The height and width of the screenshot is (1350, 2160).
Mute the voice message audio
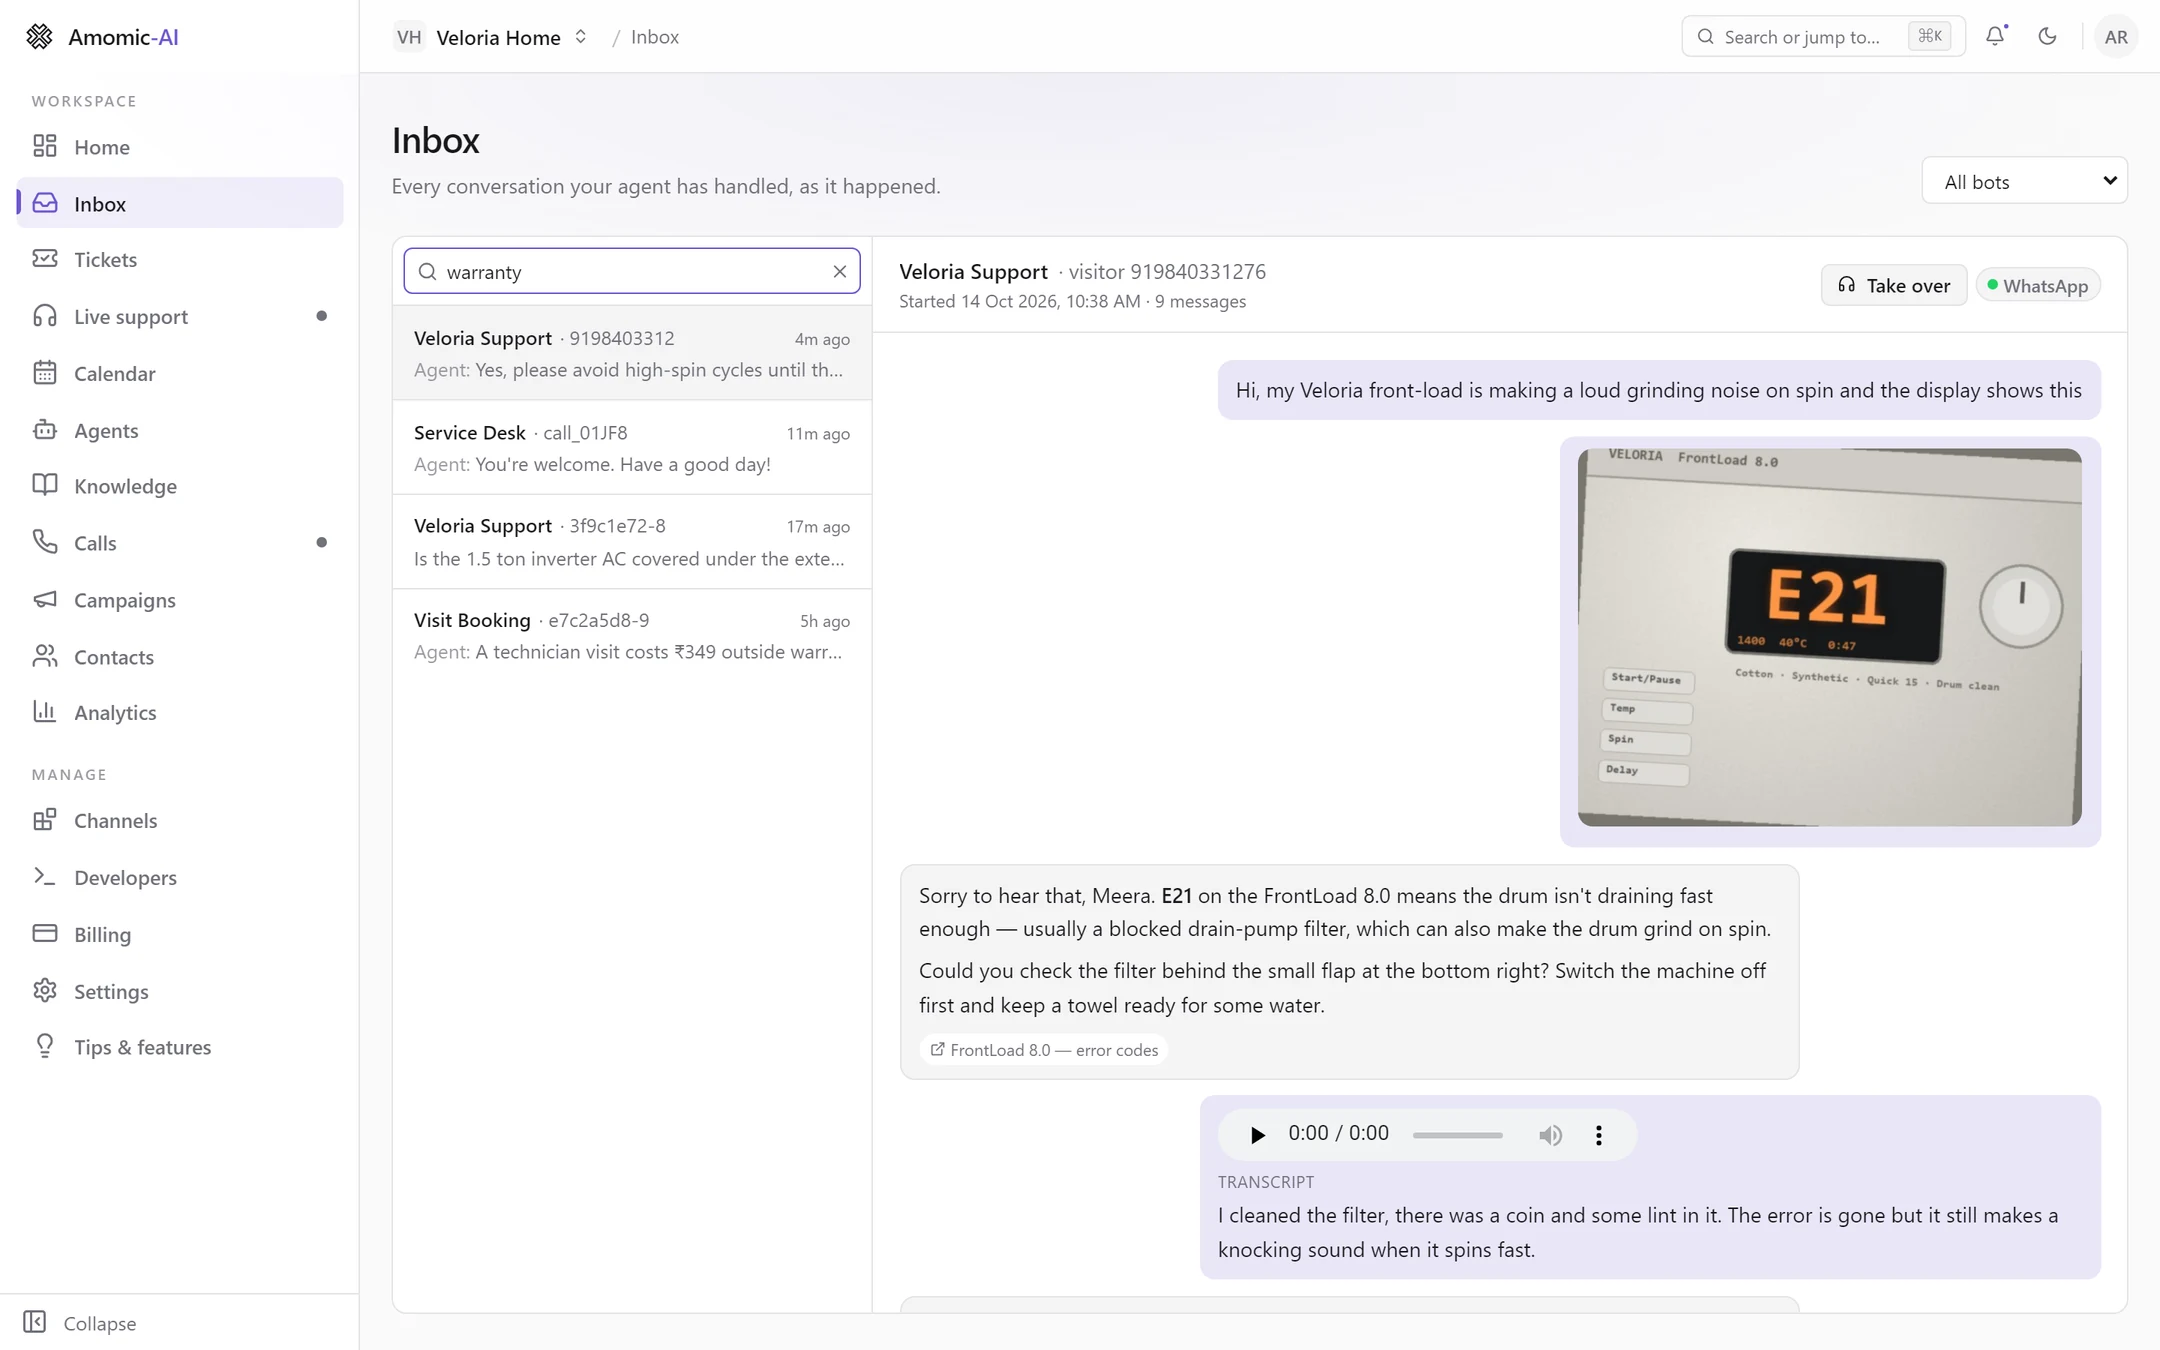click(x=1550, y=1135)
